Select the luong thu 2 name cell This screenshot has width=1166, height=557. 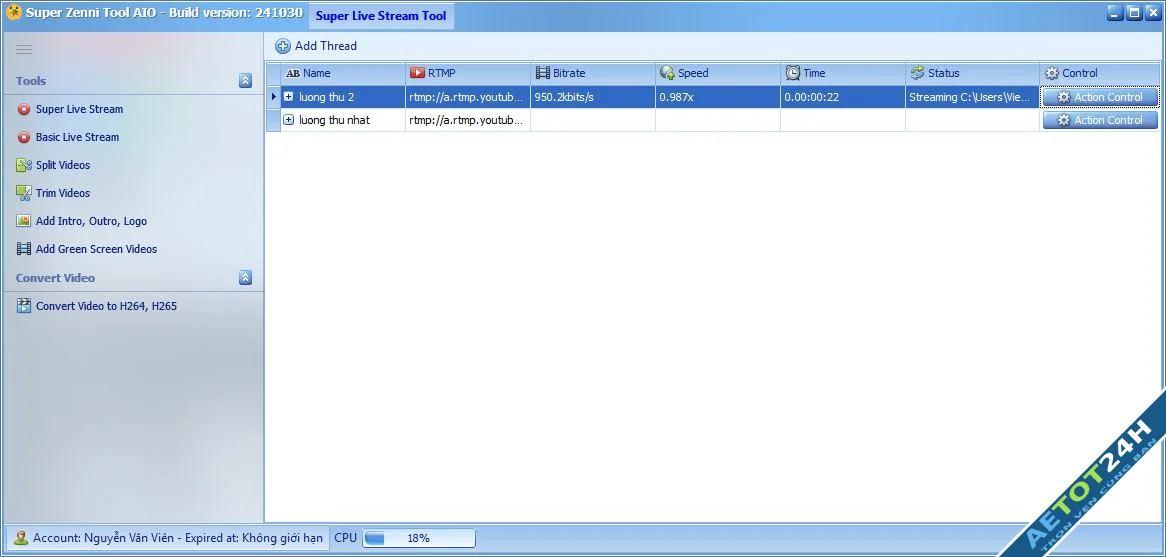click(343, 97)
